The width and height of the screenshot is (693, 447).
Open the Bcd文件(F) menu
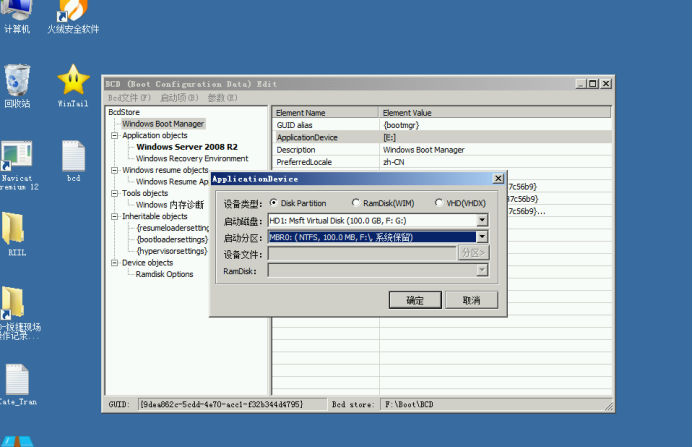[x=129, y=98]
